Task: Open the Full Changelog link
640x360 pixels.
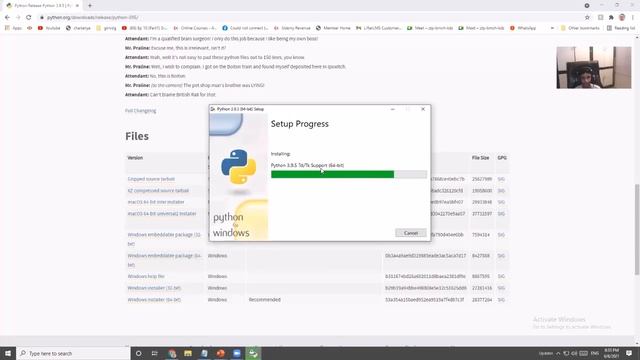Action: [140, 111]
